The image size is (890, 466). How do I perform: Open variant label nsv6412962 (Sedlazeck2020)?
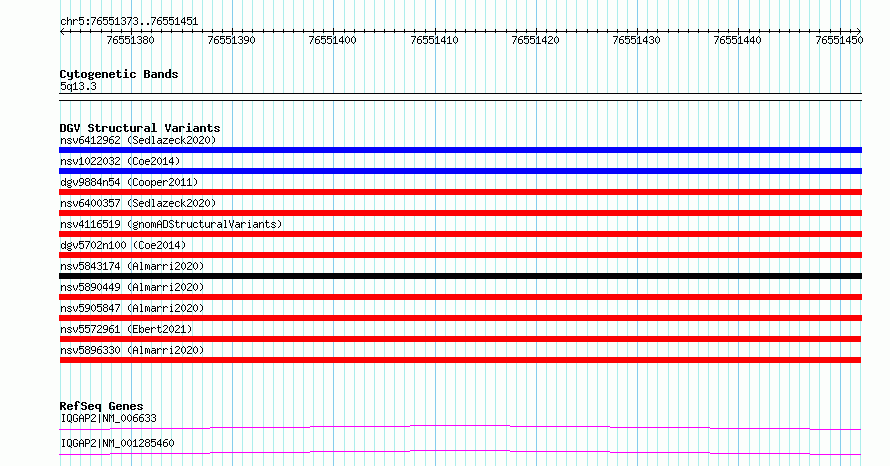click(x=138, y=140)
